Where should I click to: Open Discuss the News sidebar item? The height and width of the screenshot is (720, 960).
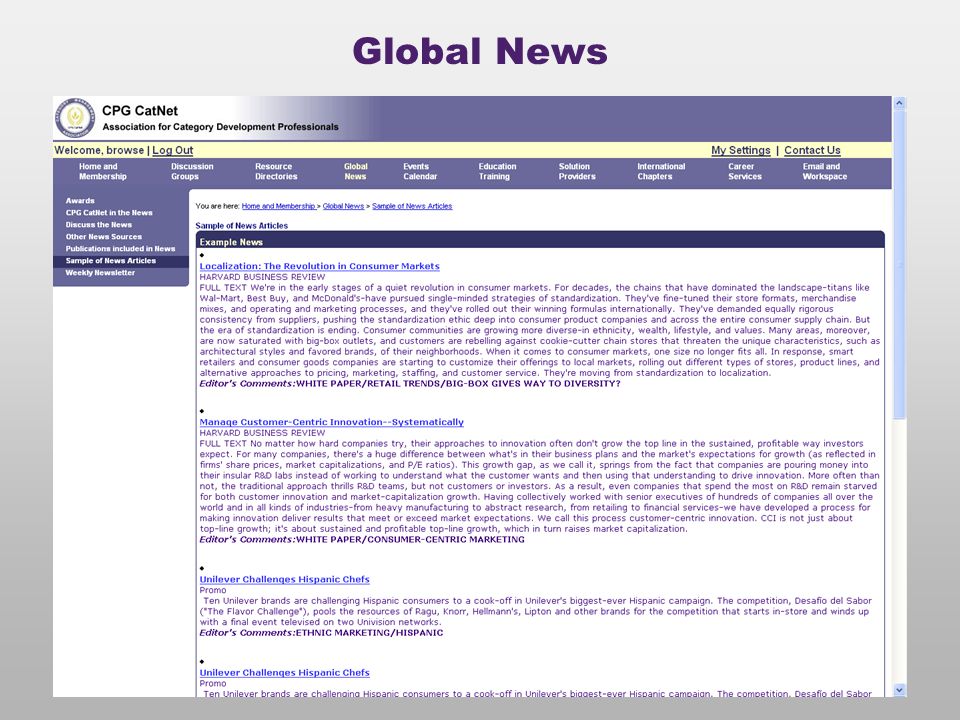point(99,225)
